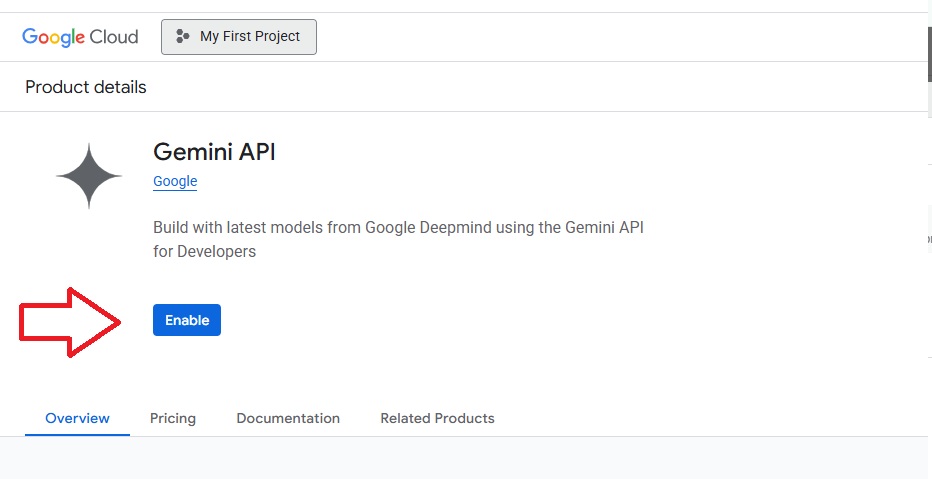Click the dark vertical scrollbar thumb
Viewport: 932px width, 479px height.
(x=930, y=53)
